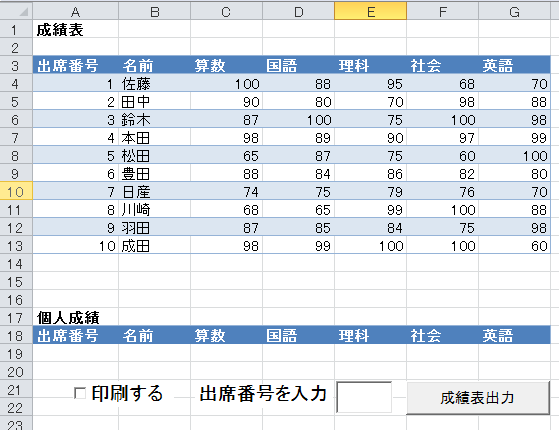Select column D header
Screen dimensions: 559x430
(x=298, y=12)
